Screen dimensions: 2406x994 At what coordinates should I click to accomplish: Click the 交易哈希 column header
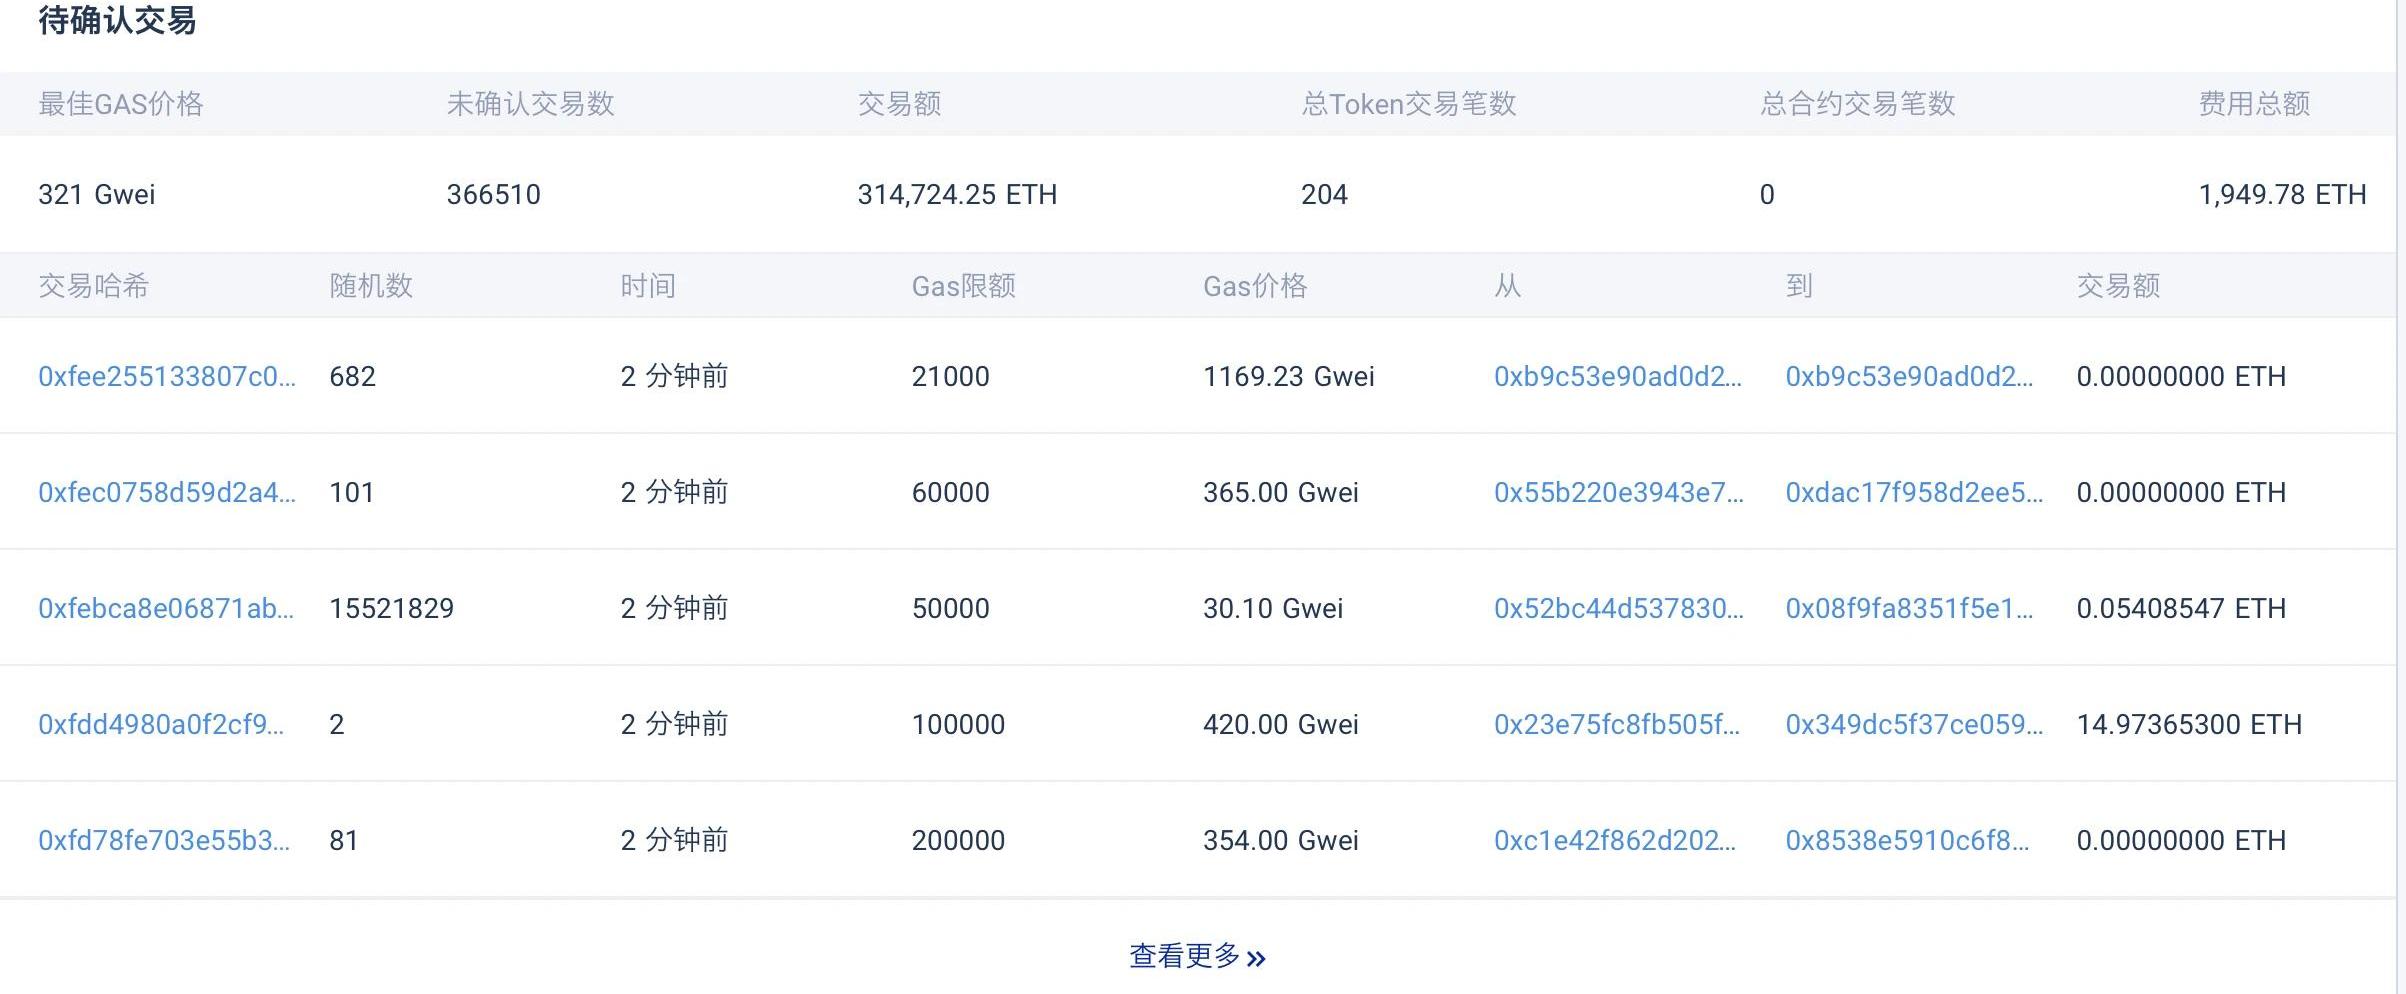(93, 286)
